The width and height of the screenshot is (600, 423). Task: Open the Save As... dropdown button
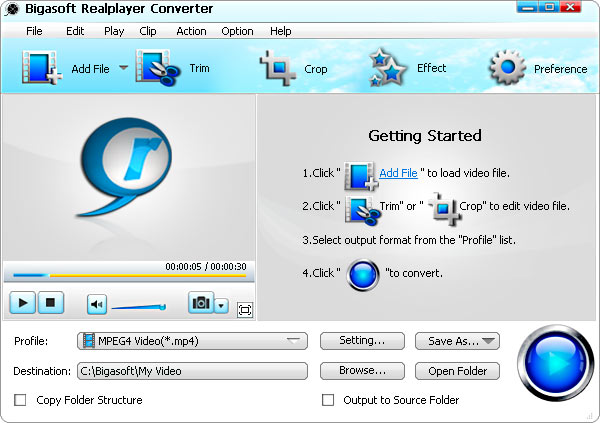pos(457,341)
